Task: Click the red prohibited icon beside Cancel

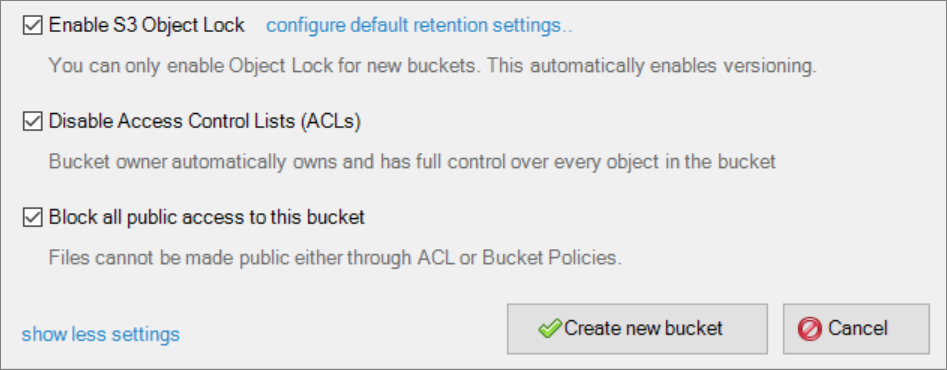Action: click(809, 329)
